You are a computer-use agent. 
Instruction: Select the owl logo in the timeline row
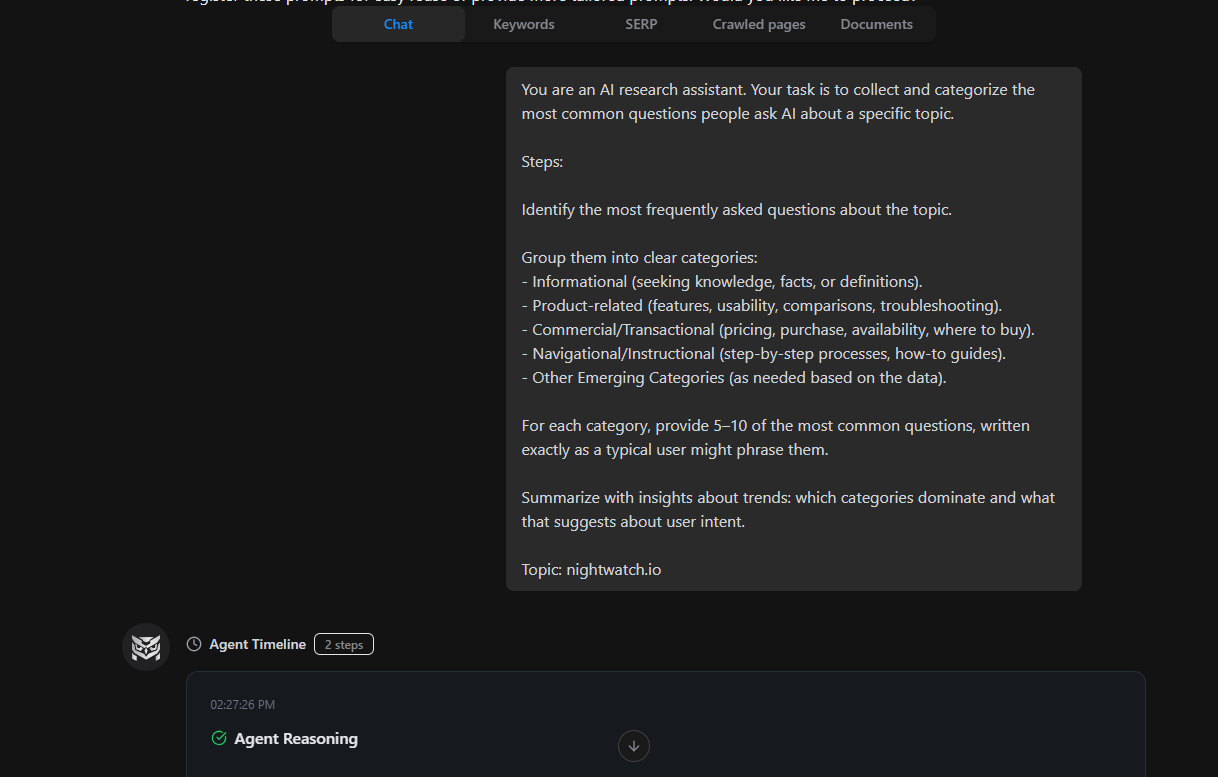[x=146, y=646]
